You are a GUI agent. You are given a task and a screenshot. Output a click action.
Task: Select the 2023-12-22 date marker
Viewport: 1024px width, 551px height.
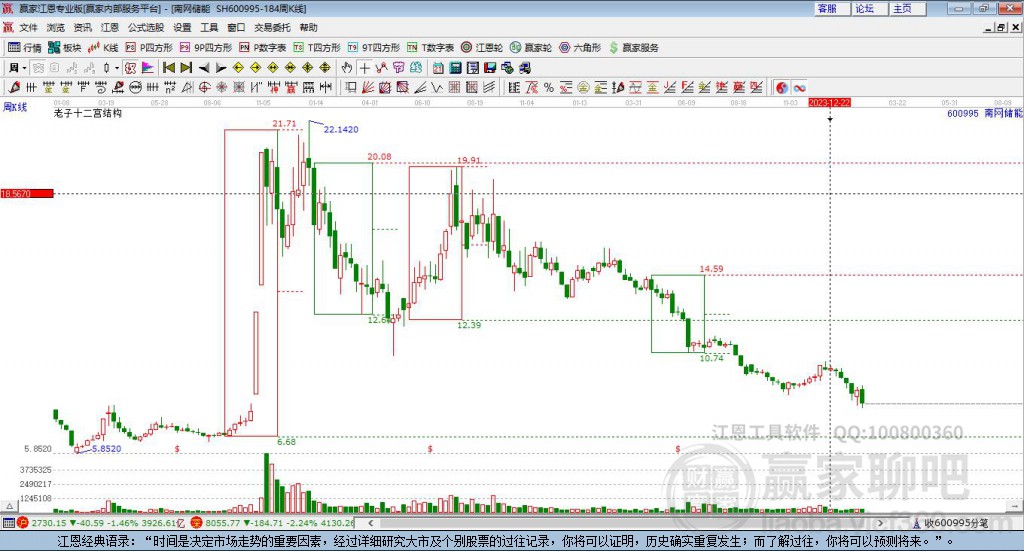pyautogui.click(x=829, y=103)
